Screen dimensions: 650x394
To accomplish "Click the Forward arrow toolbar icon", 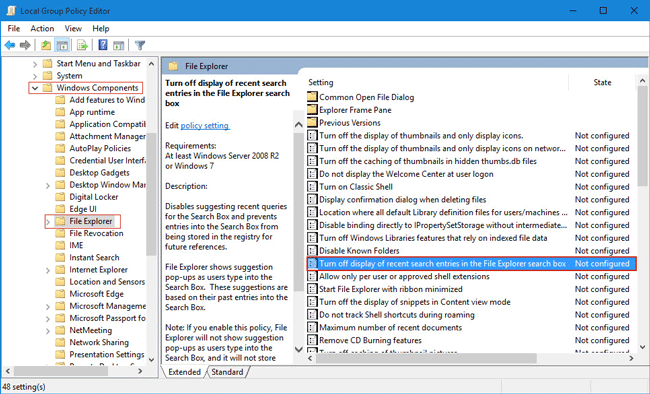I will (25, 45).
